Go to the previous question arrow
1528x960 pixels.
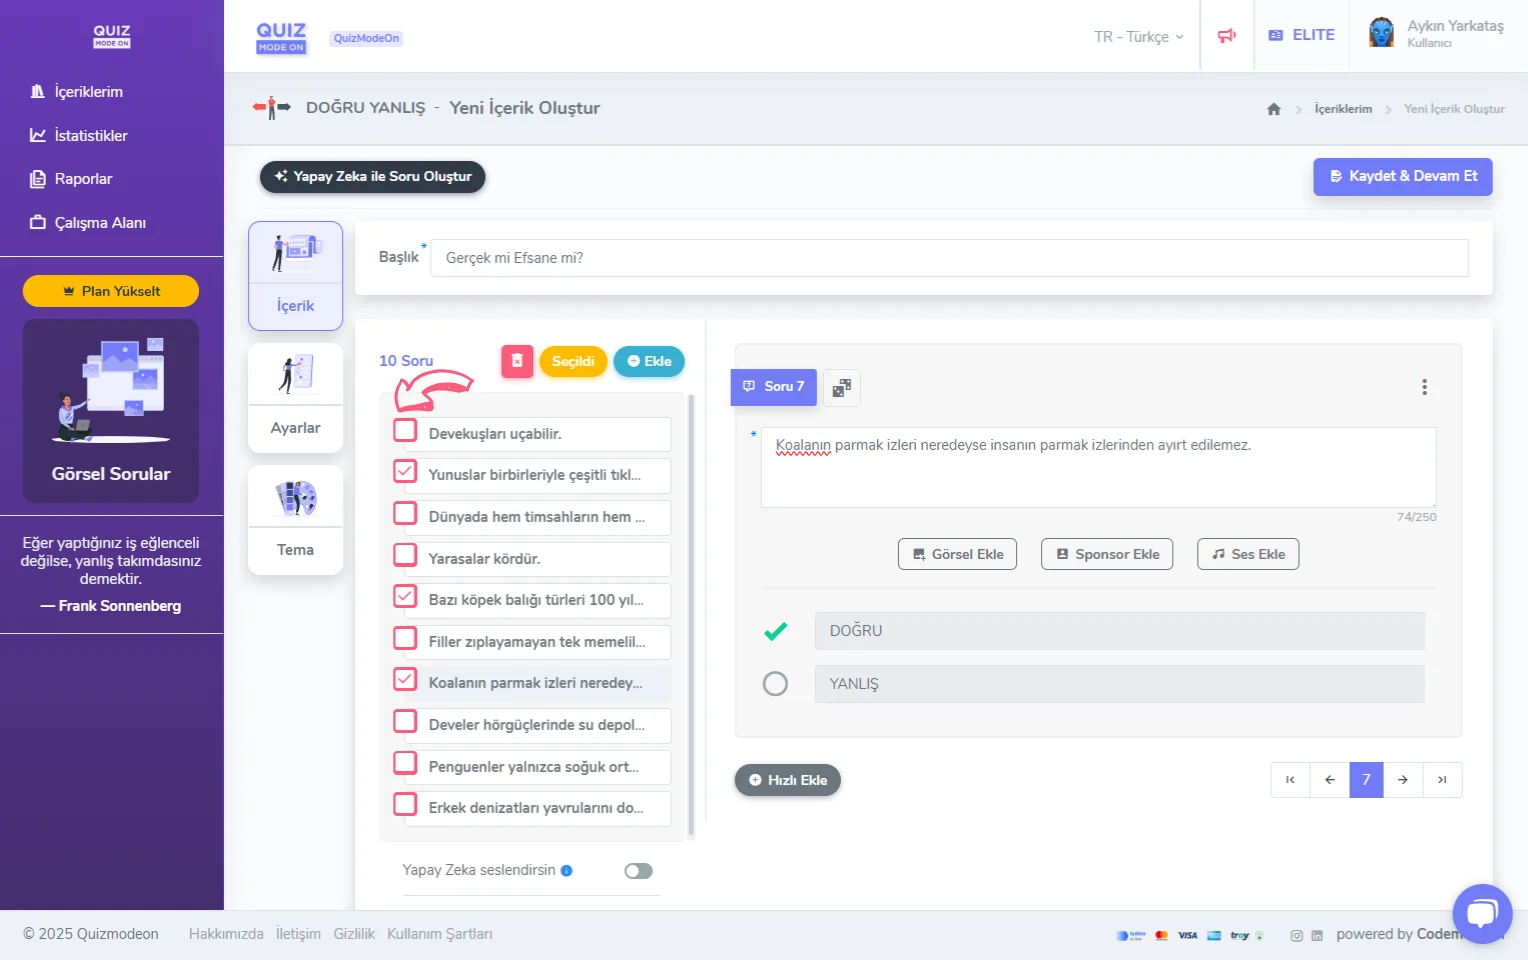click(1329, 780)
